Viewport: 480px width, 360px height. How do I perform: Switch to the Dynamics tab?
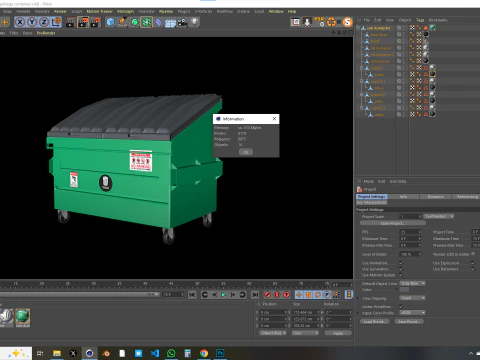pos(435,197)
